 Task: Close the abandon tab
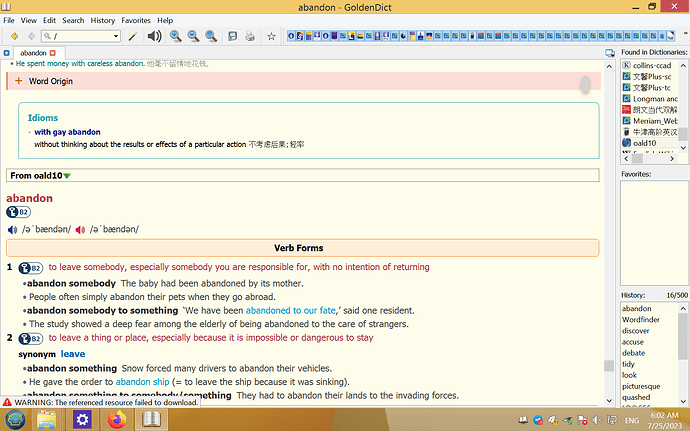pos(53,53)
